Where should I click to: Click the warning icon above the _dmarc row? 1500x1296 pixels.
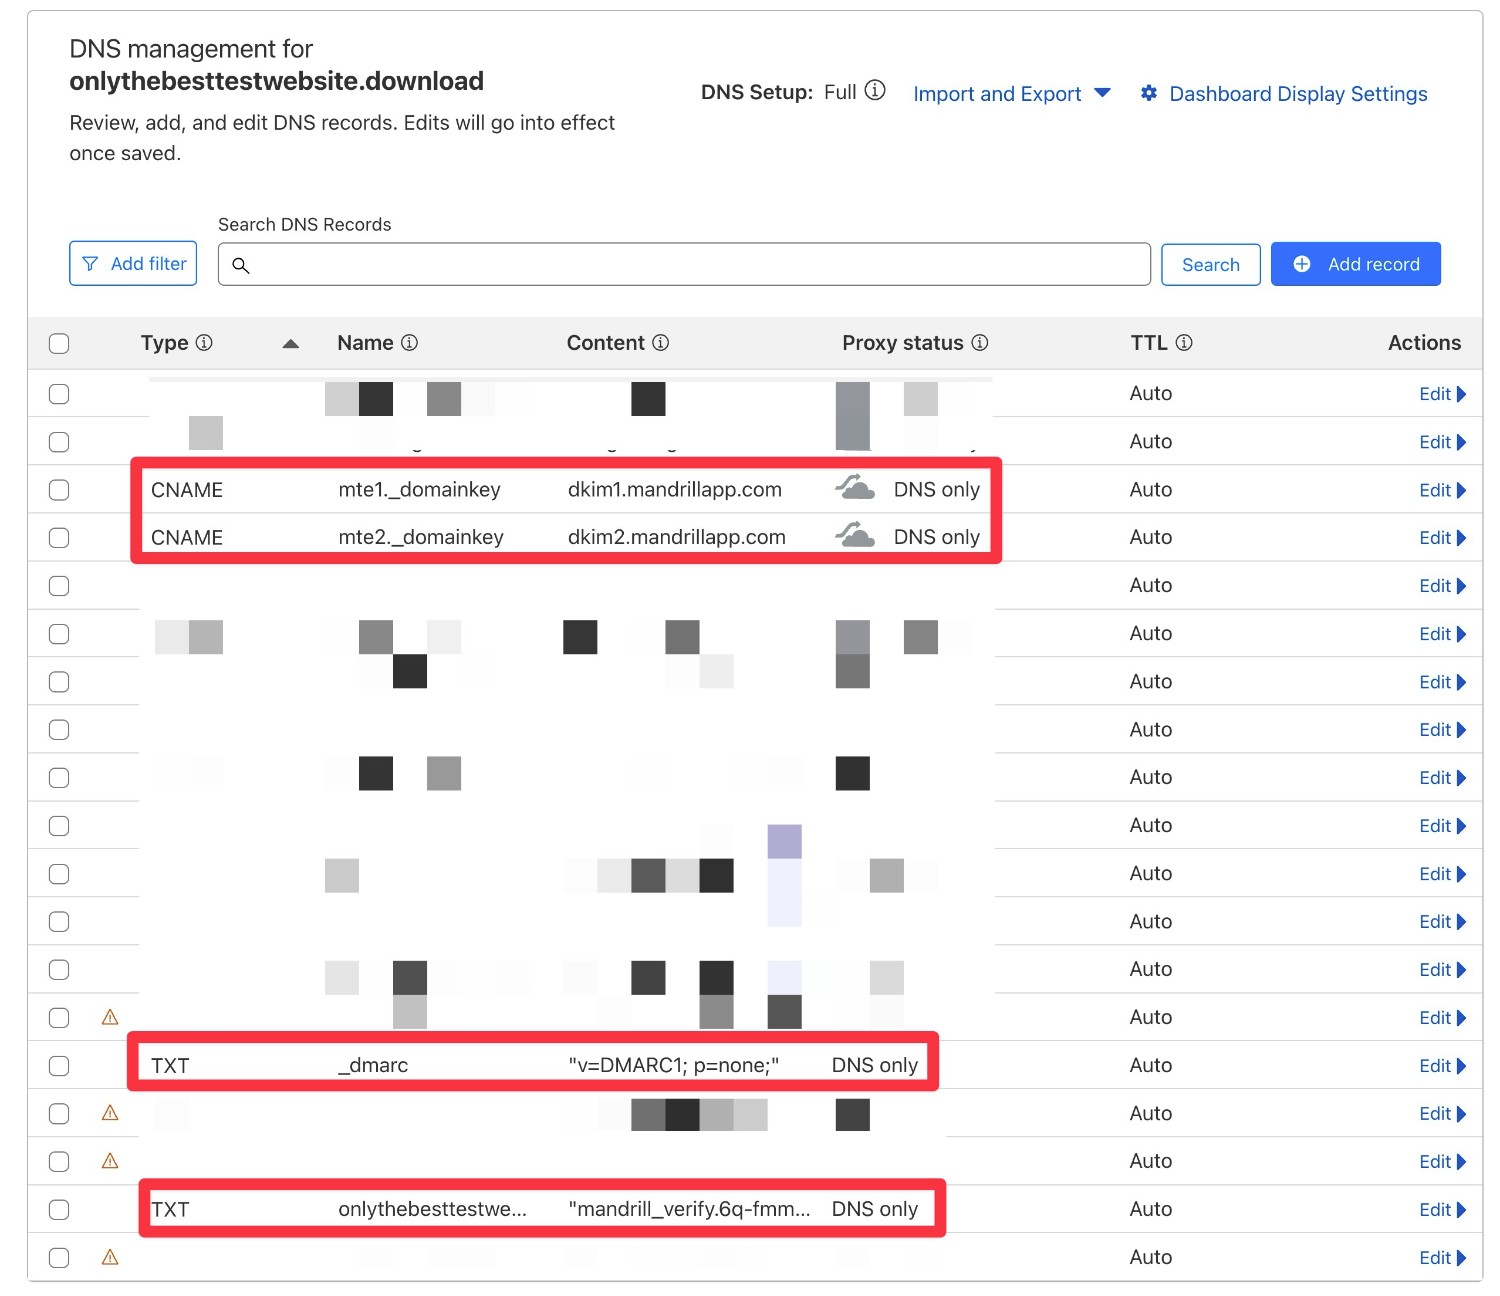(x=110, y=1017)
